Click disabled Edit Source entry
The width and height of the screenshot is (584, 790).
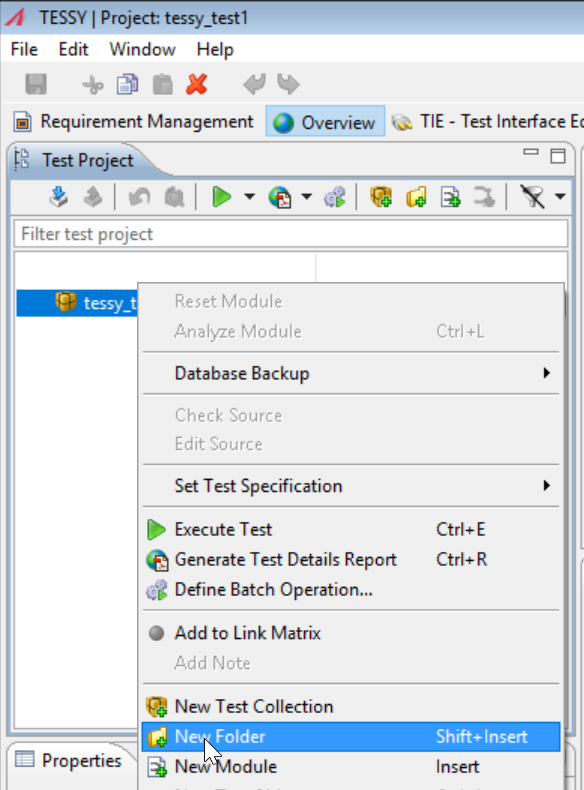point(351,444)
